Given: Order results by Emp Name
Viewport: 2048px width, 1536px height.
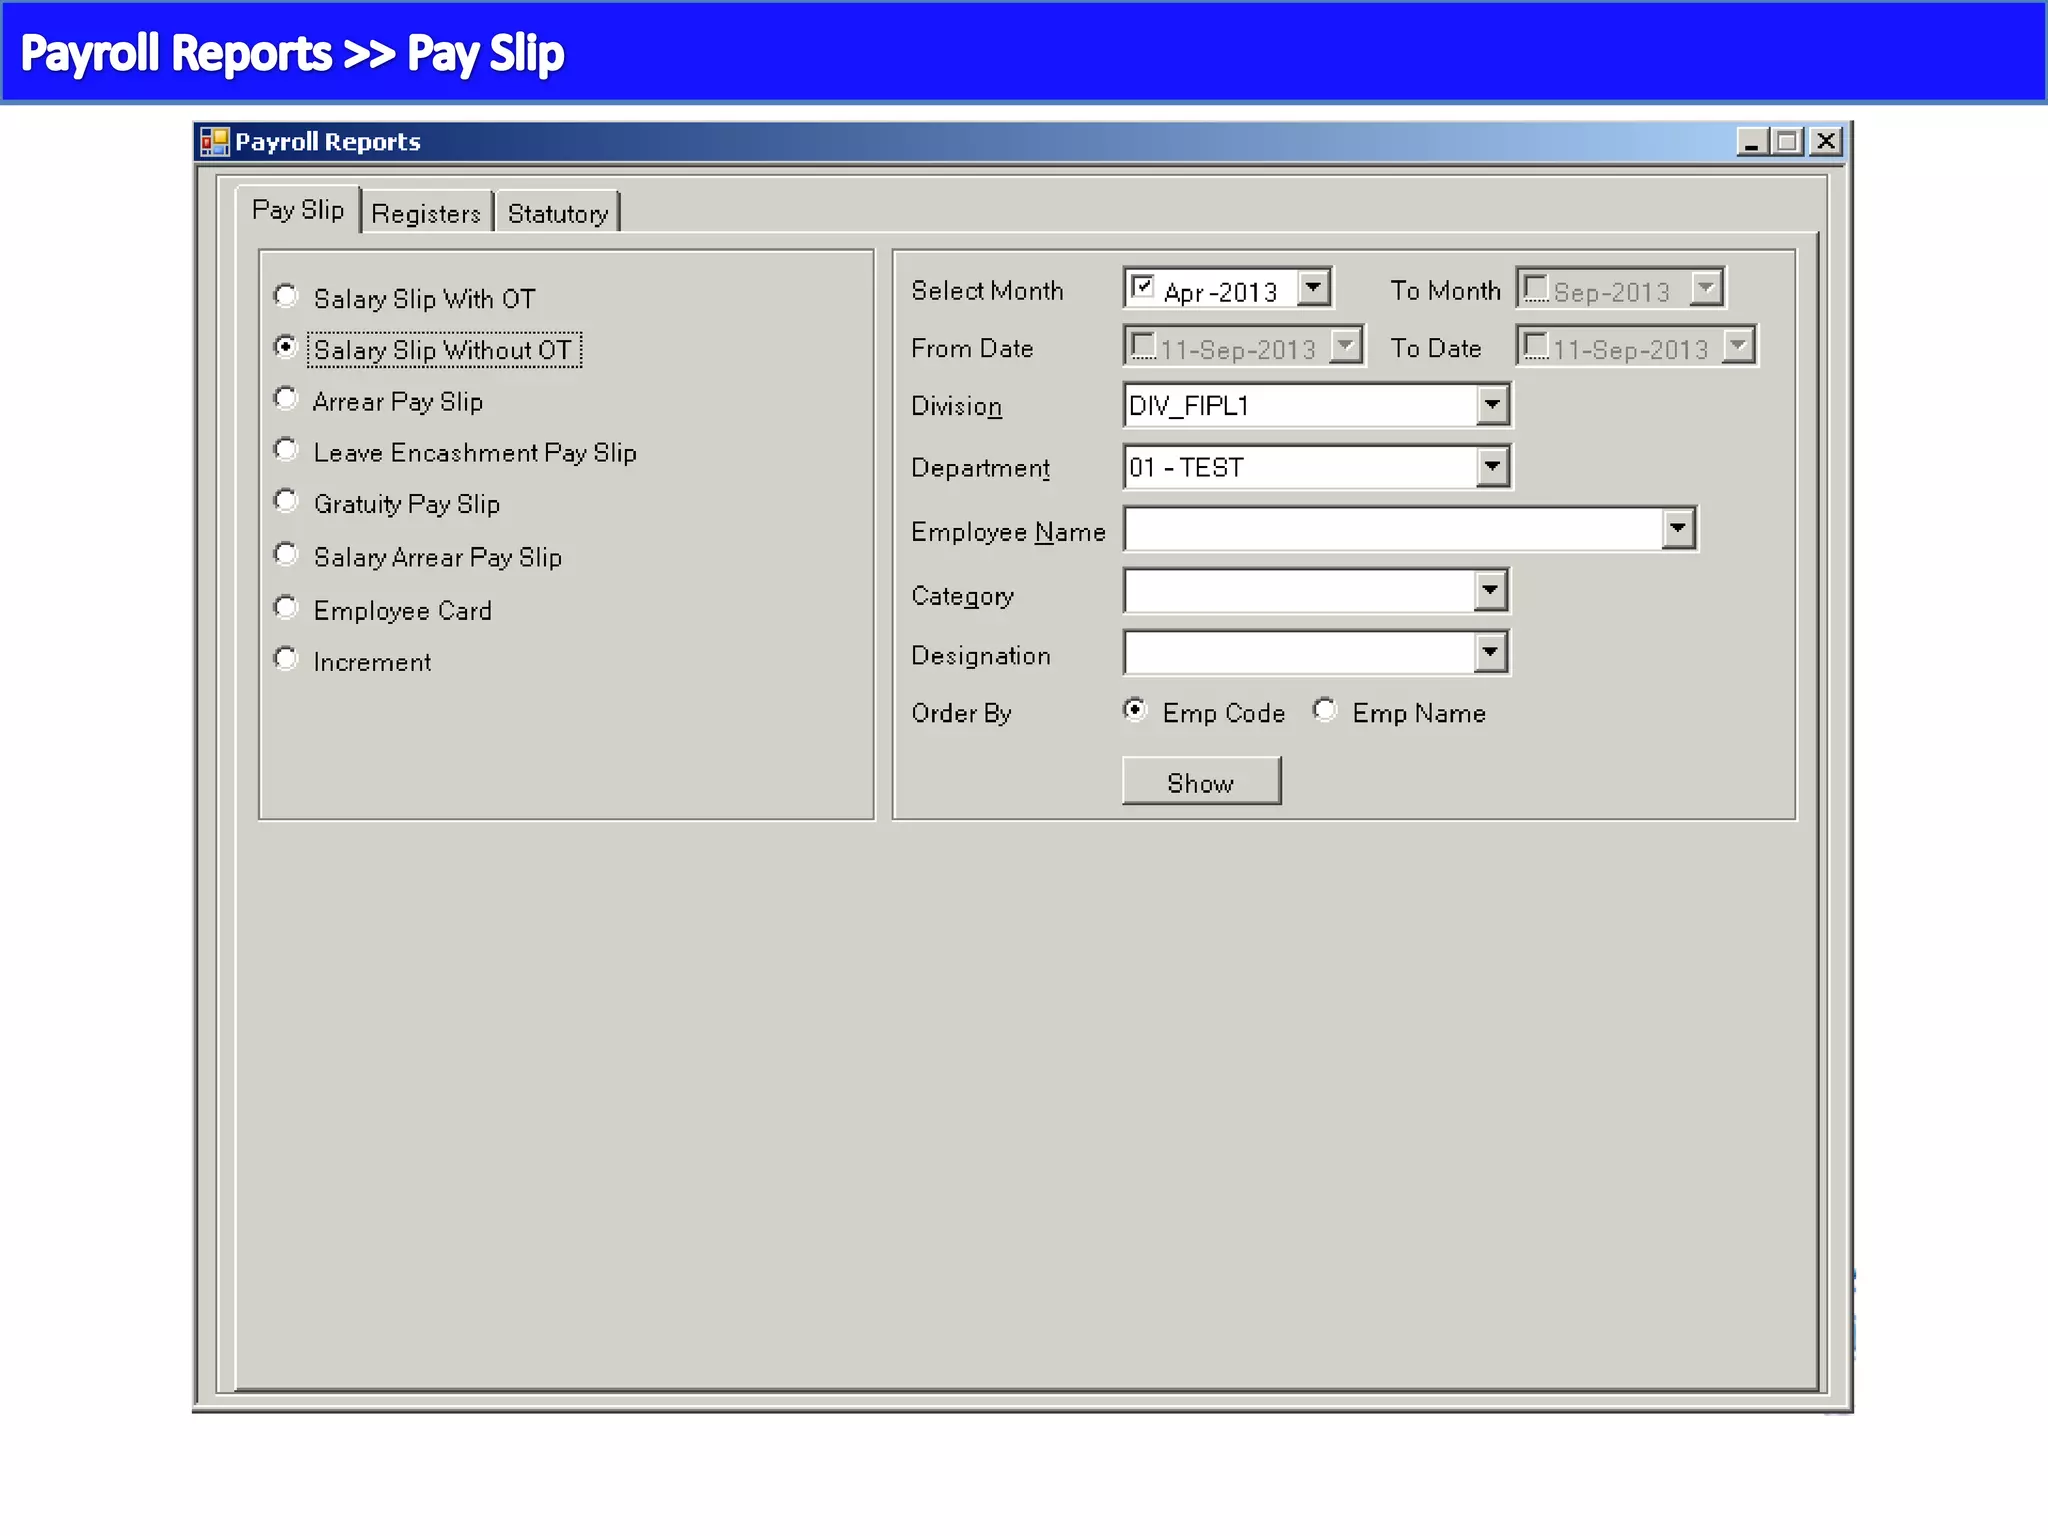Looking at the screenshot, I should (1325, 710).
